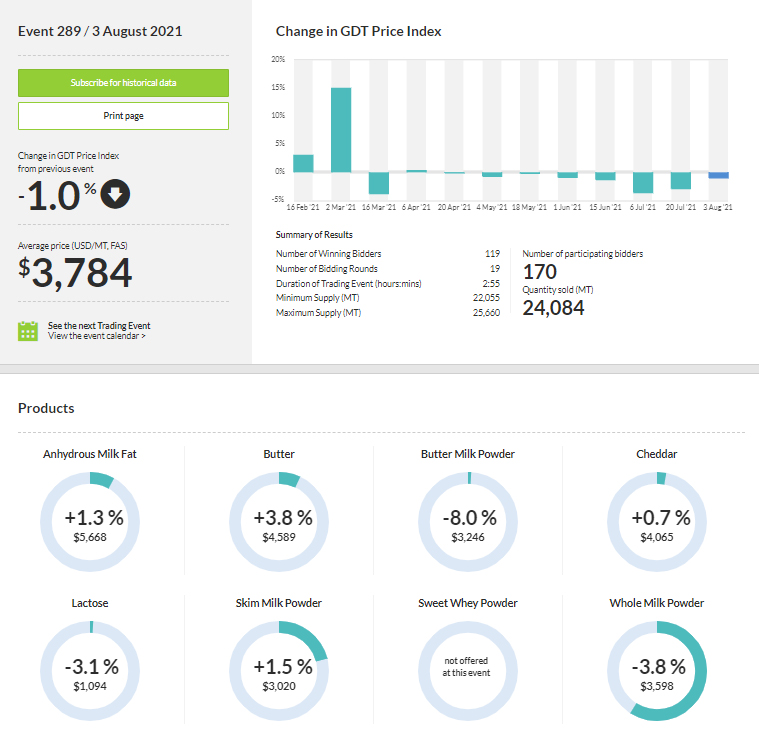Select the 16 Mar '21 negative chart bar
759x740 pixels.
pos(379,183)
